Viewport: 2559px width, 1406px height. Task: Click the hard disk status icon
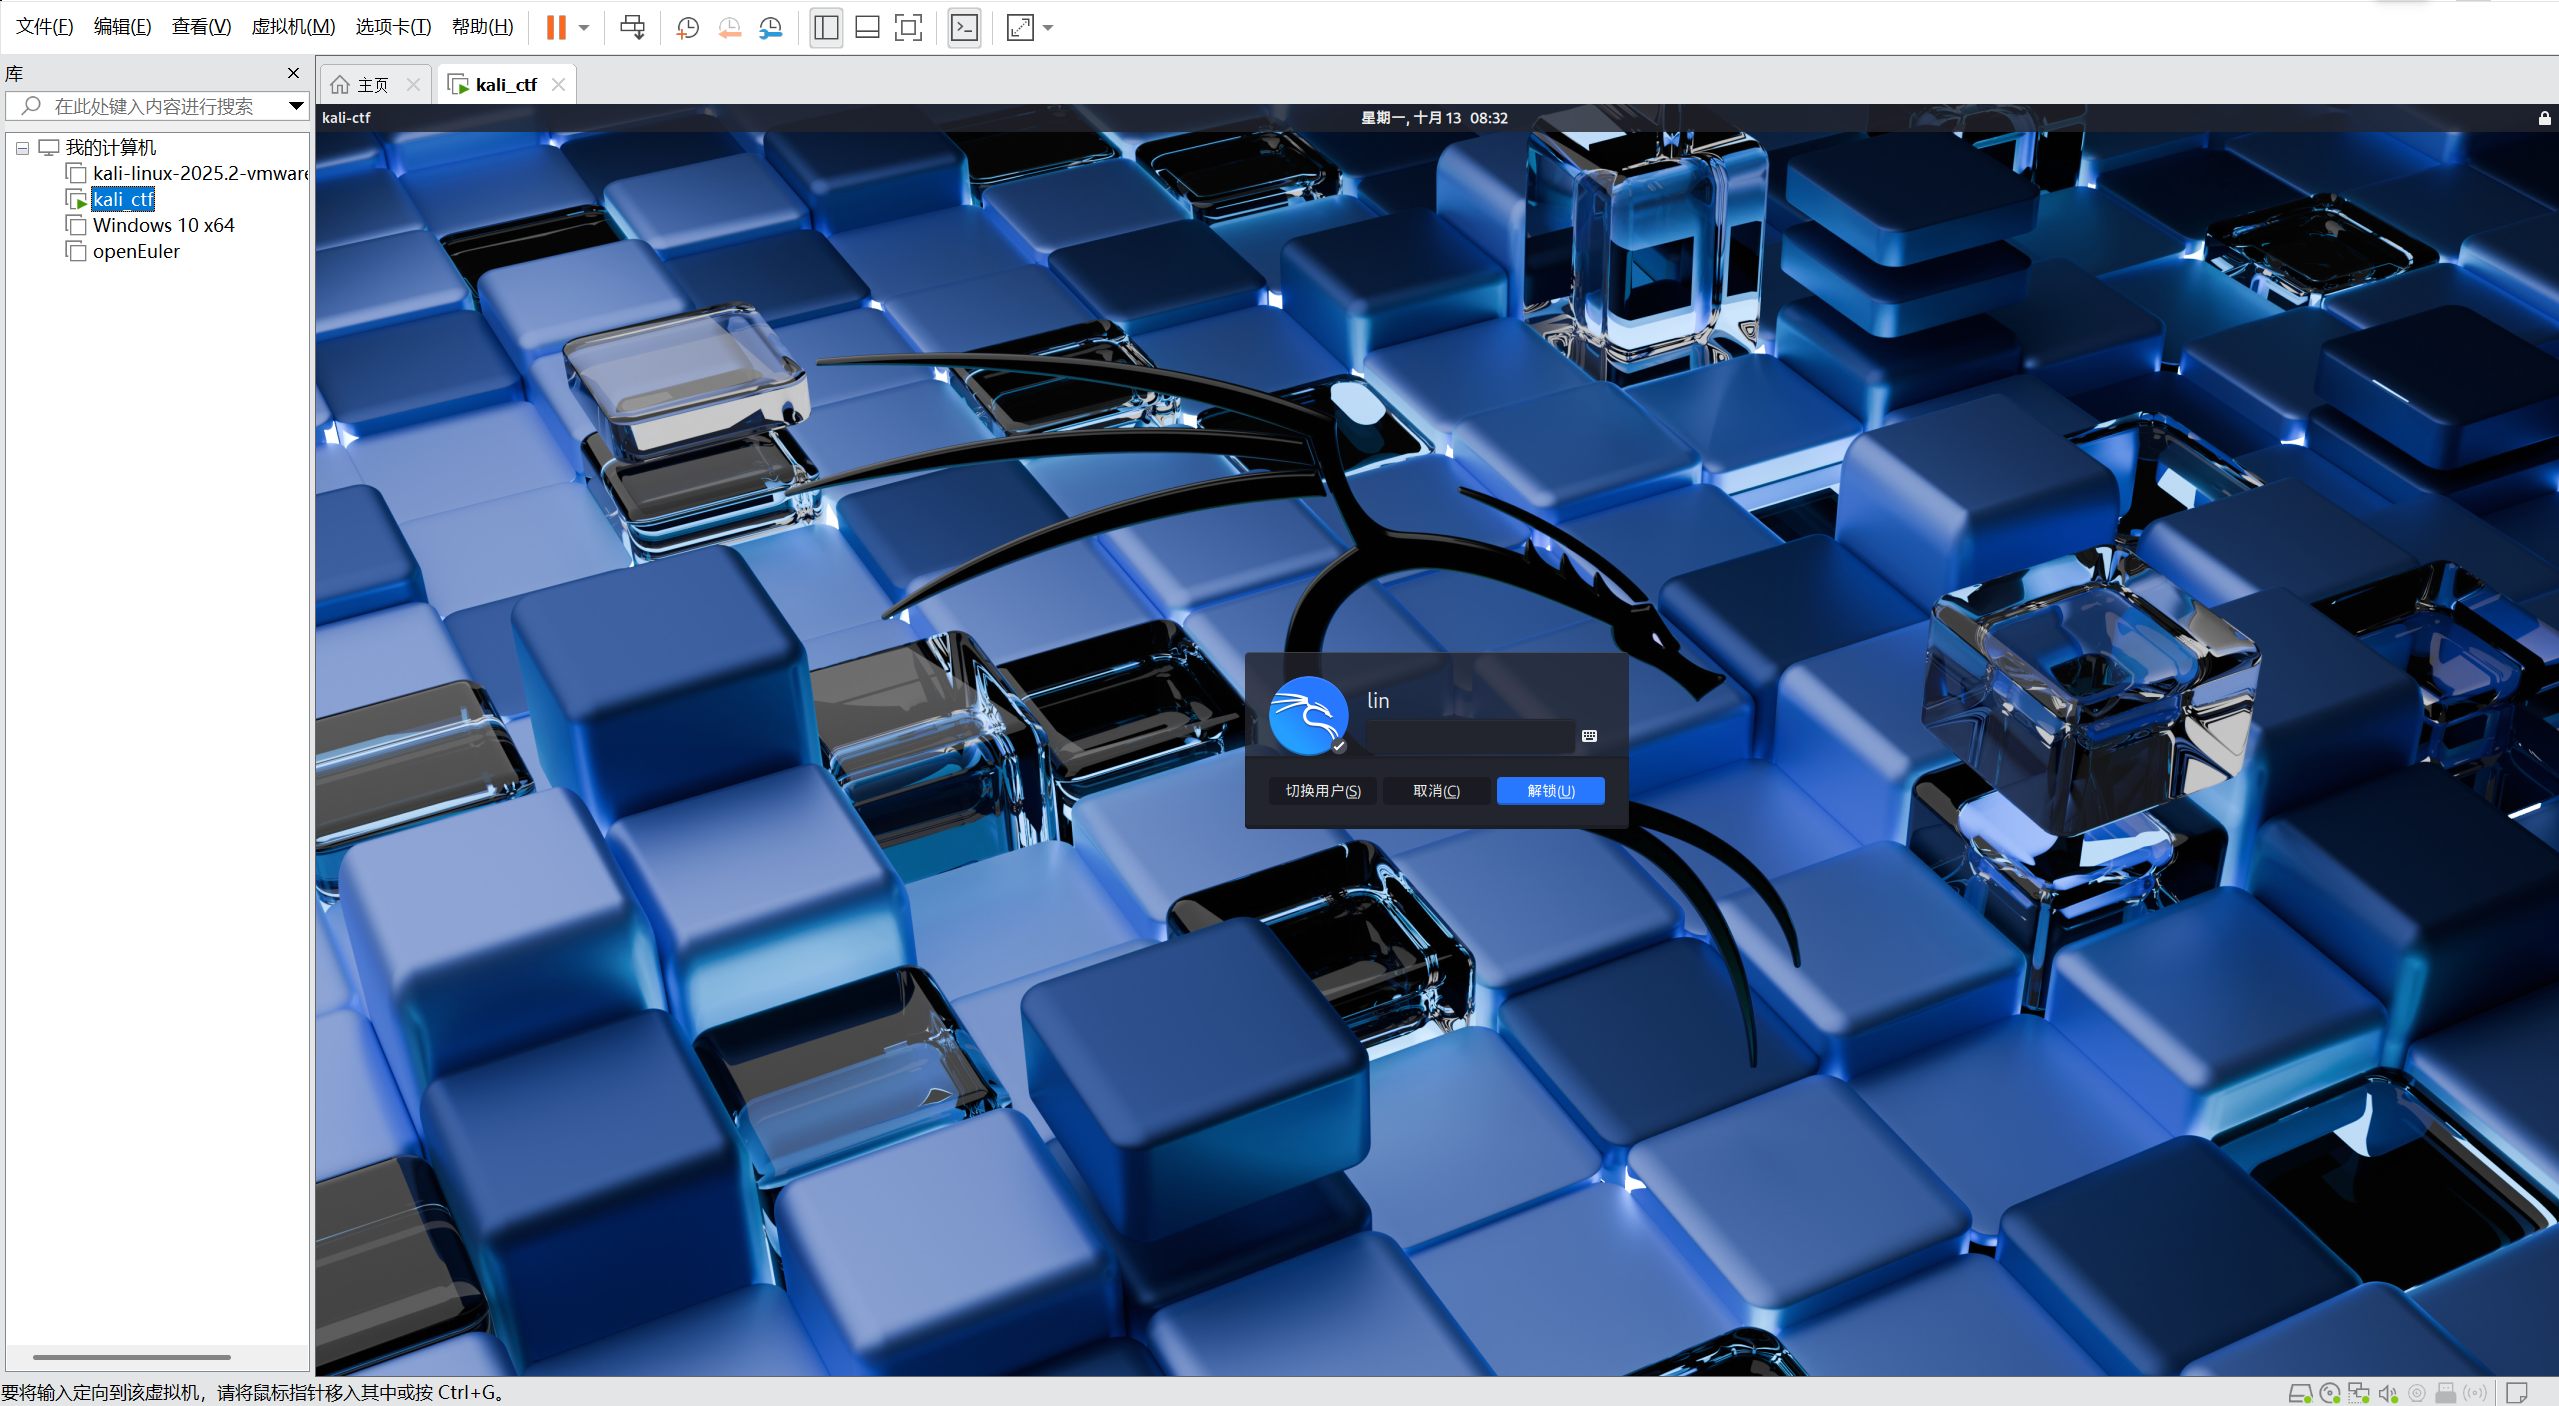(x=2300, y=1393)
